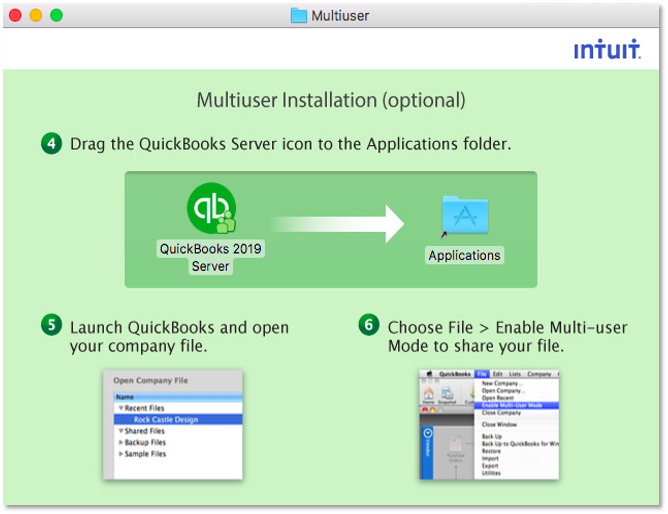This screenshot has width=668, height=514.
Task: Click the Applications label text
Action: 464,255
